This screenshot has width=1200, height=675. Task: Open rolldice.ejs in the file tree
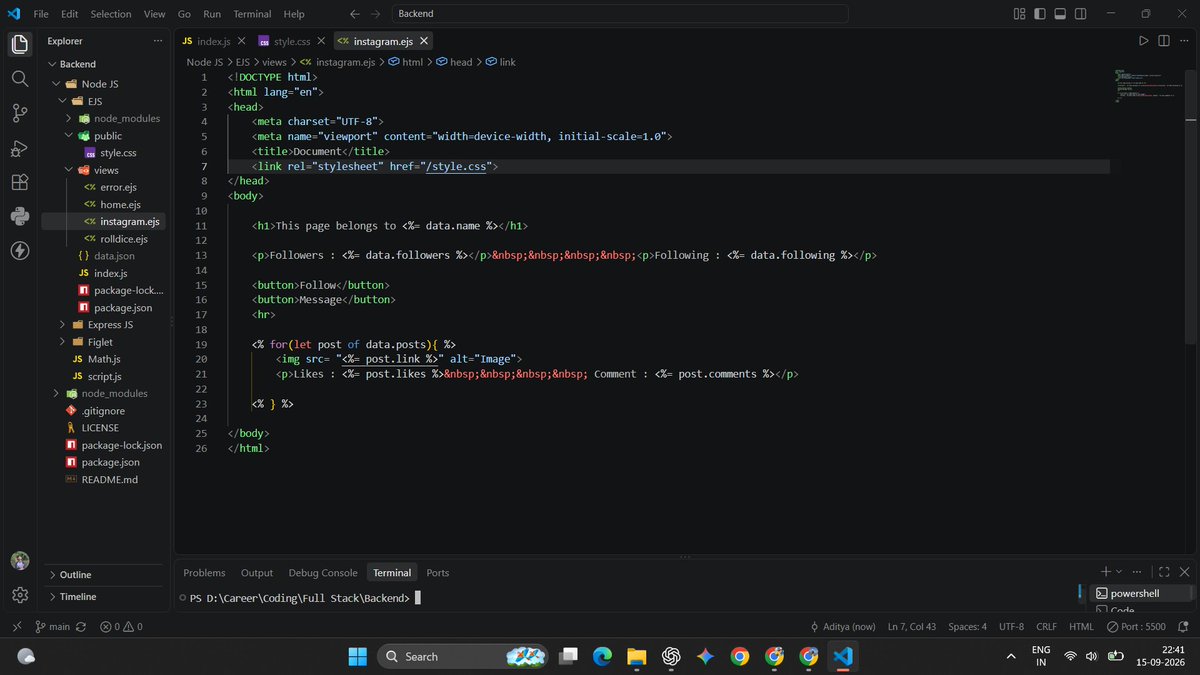tap(124, 239)
